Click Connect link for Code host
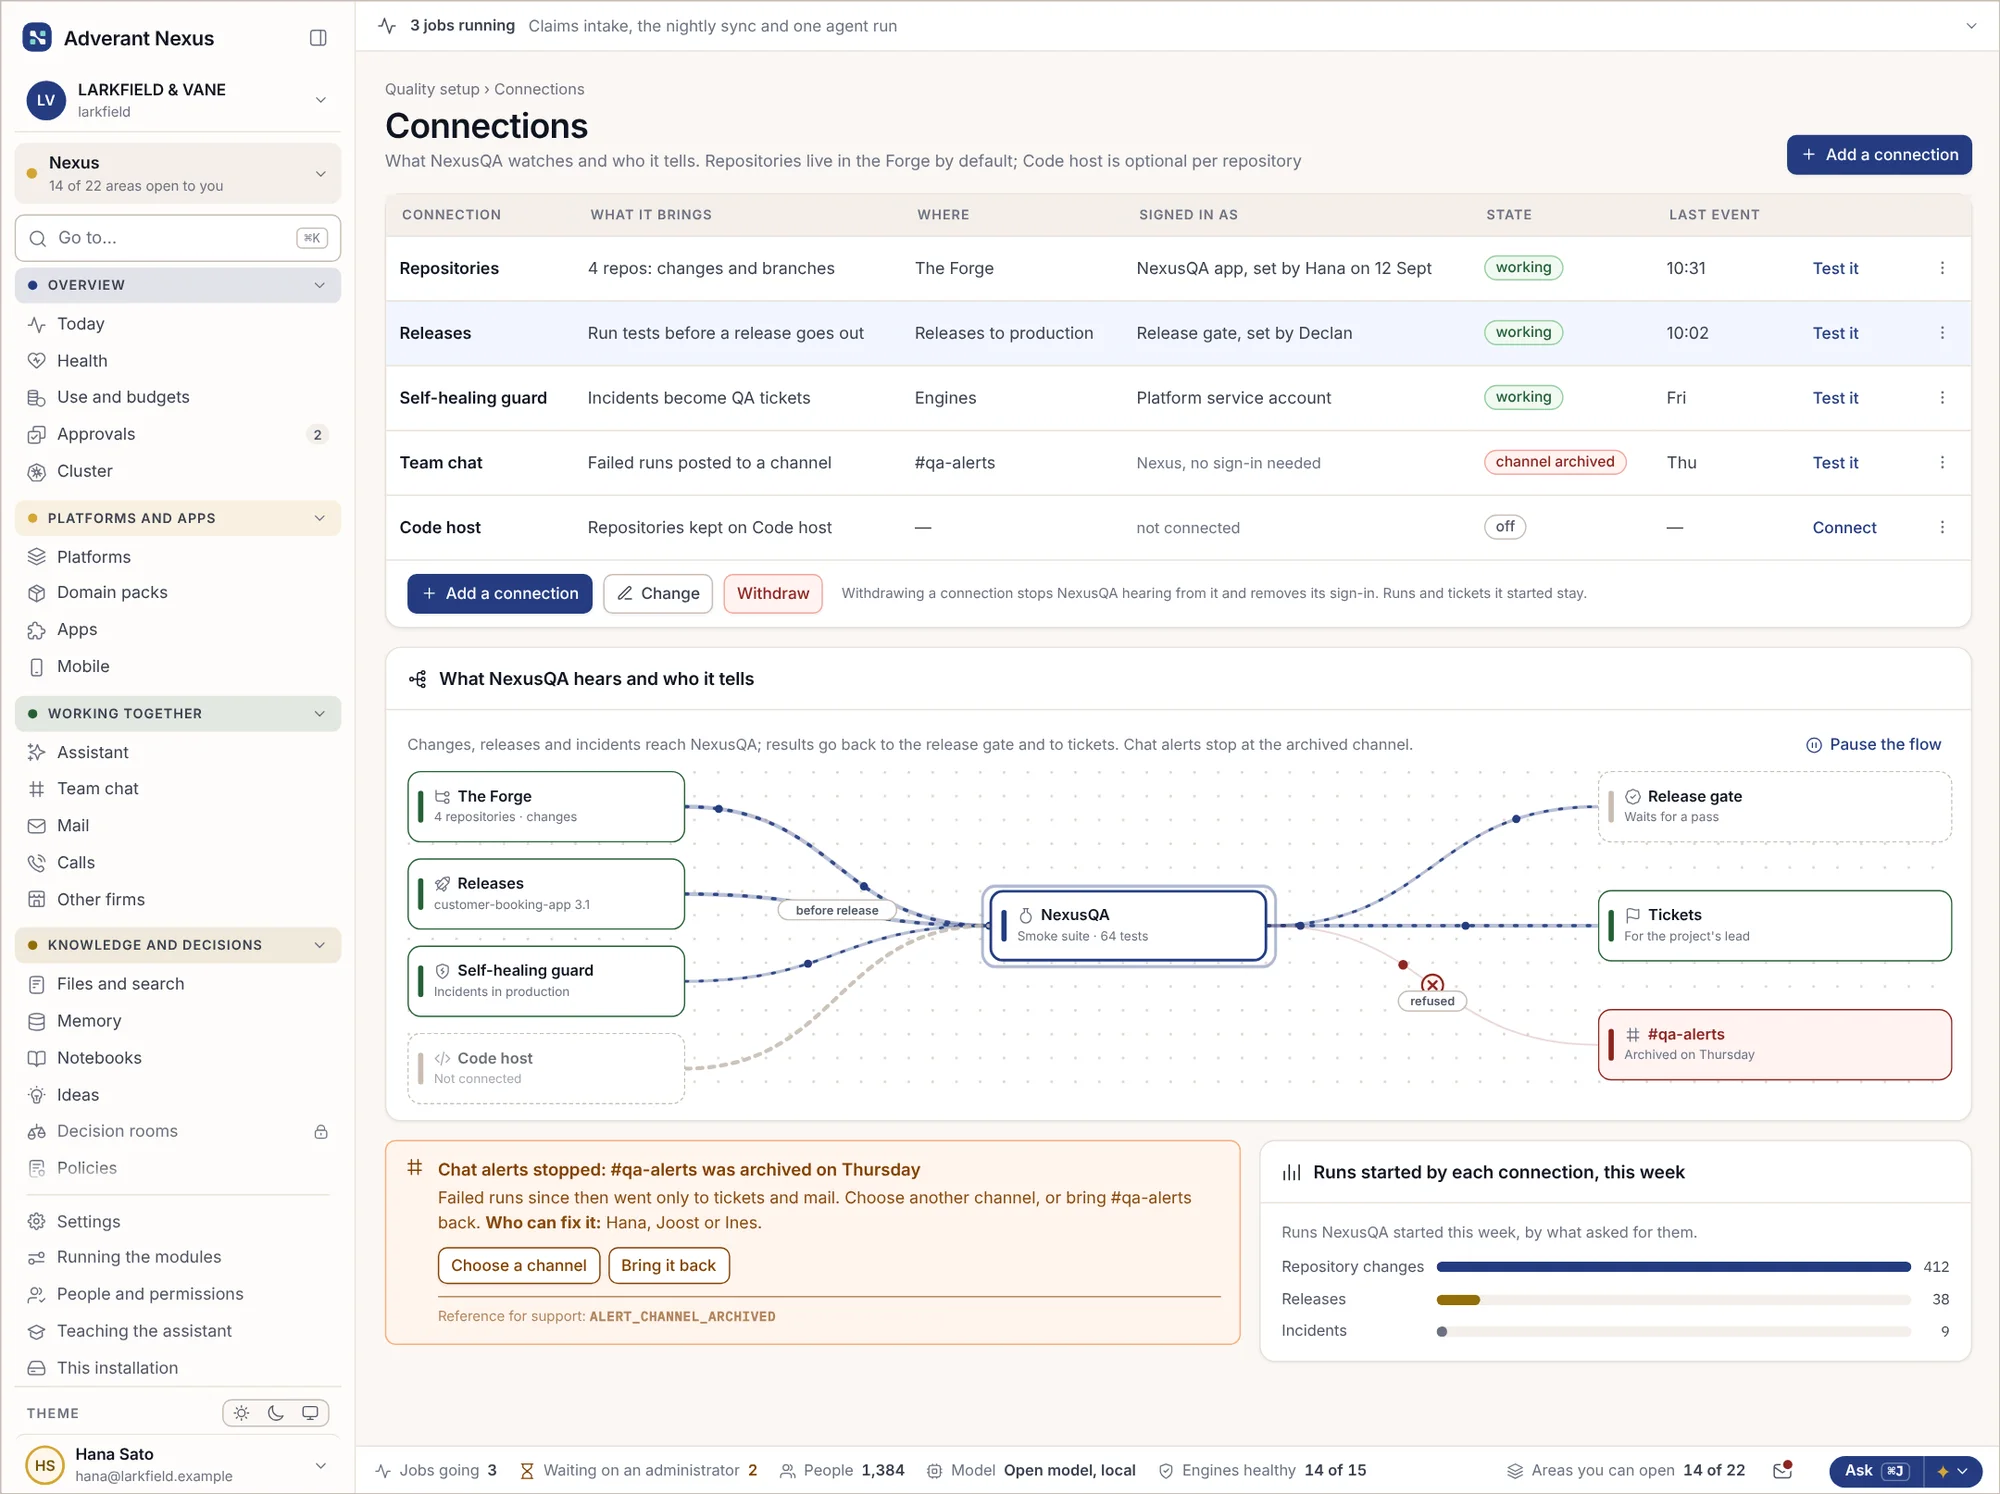 pyautogui.click(x=1844, y=528)
